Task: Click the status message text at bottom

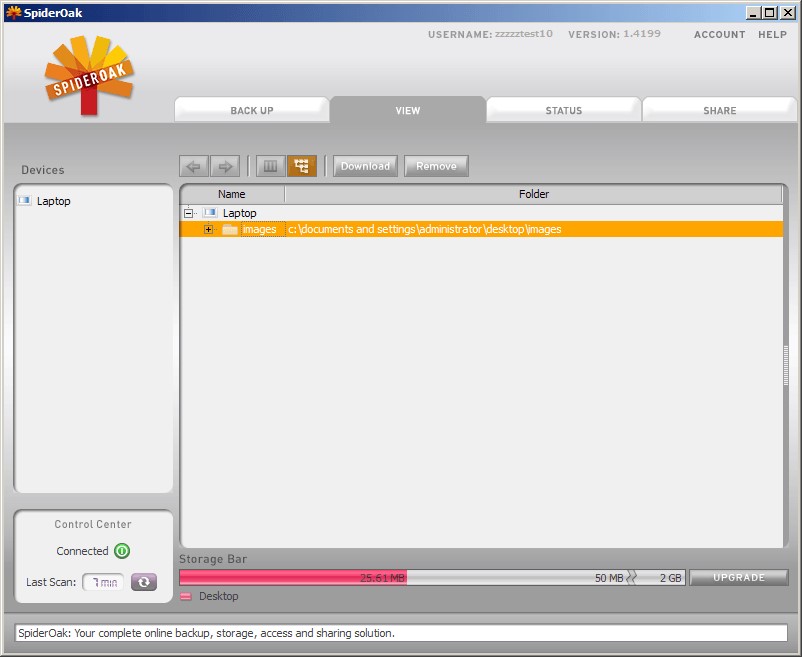Action: point(207,633)
